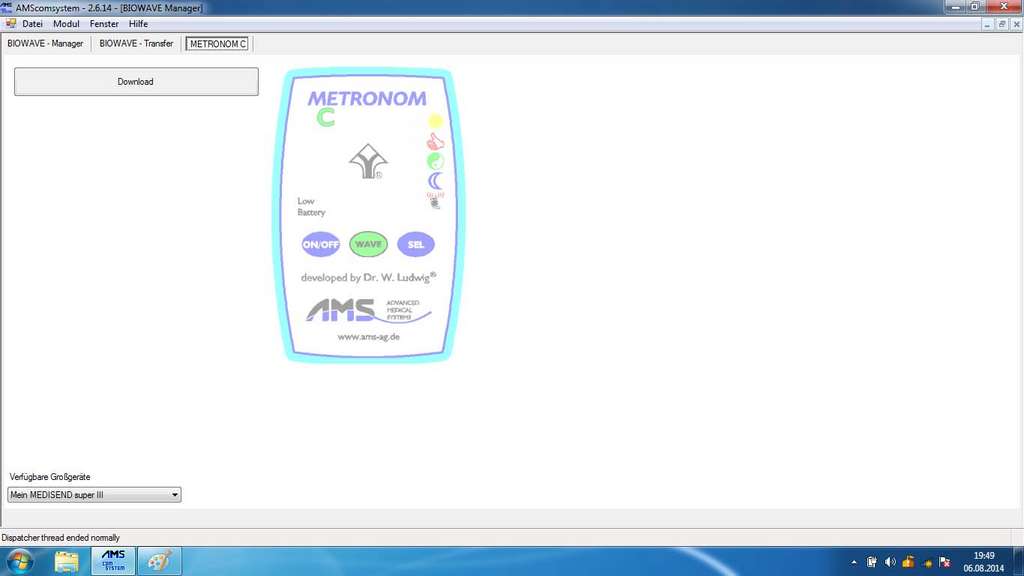Click the Low Battery label
The width and height of the screenshot is (1024, 576).
click(311, 206)
